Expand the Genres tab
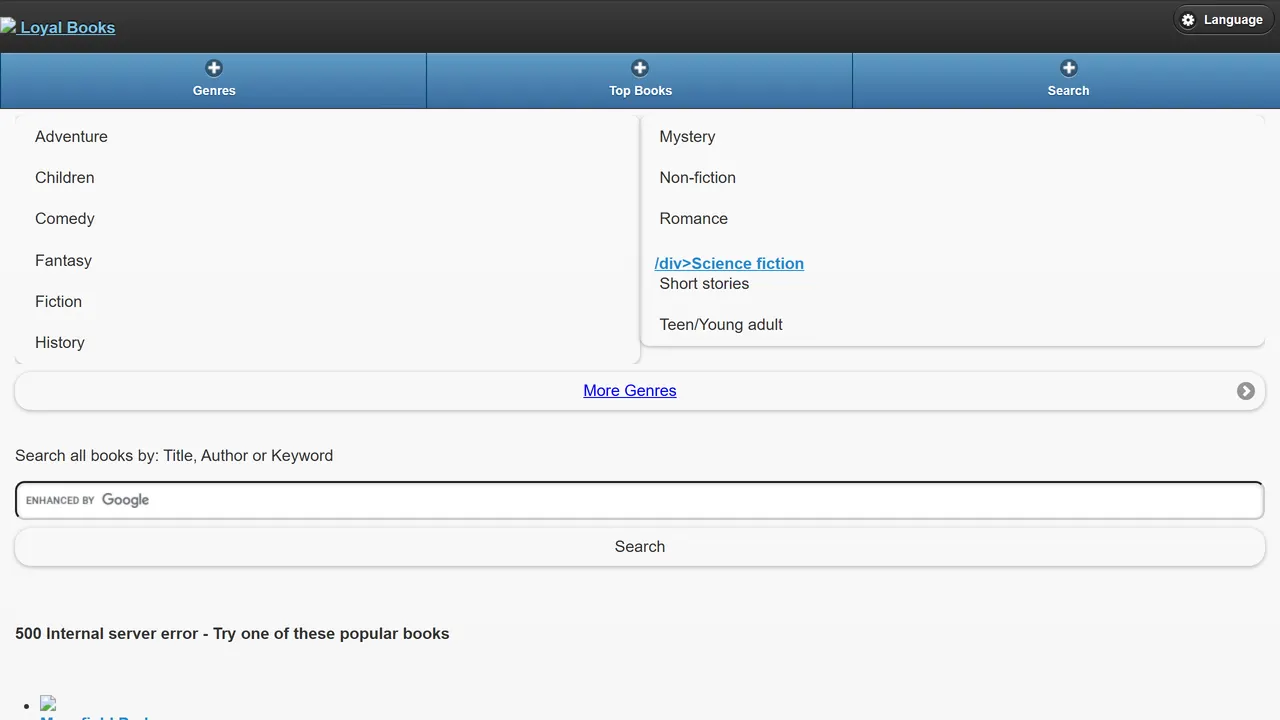Screen dimensions: 1280x720 (214, 80)
